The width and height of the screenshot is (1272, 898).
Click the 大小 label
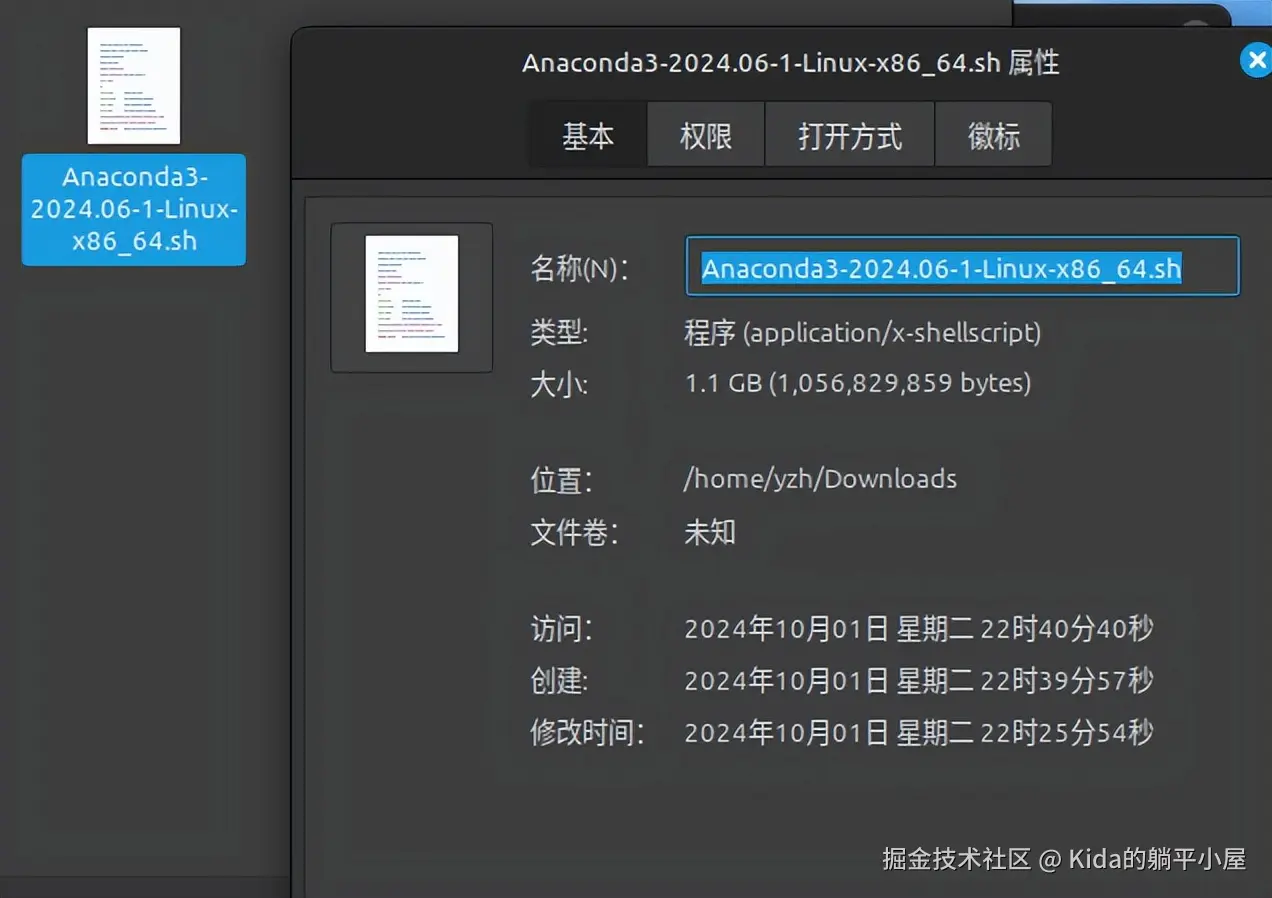tap(560, 384)
